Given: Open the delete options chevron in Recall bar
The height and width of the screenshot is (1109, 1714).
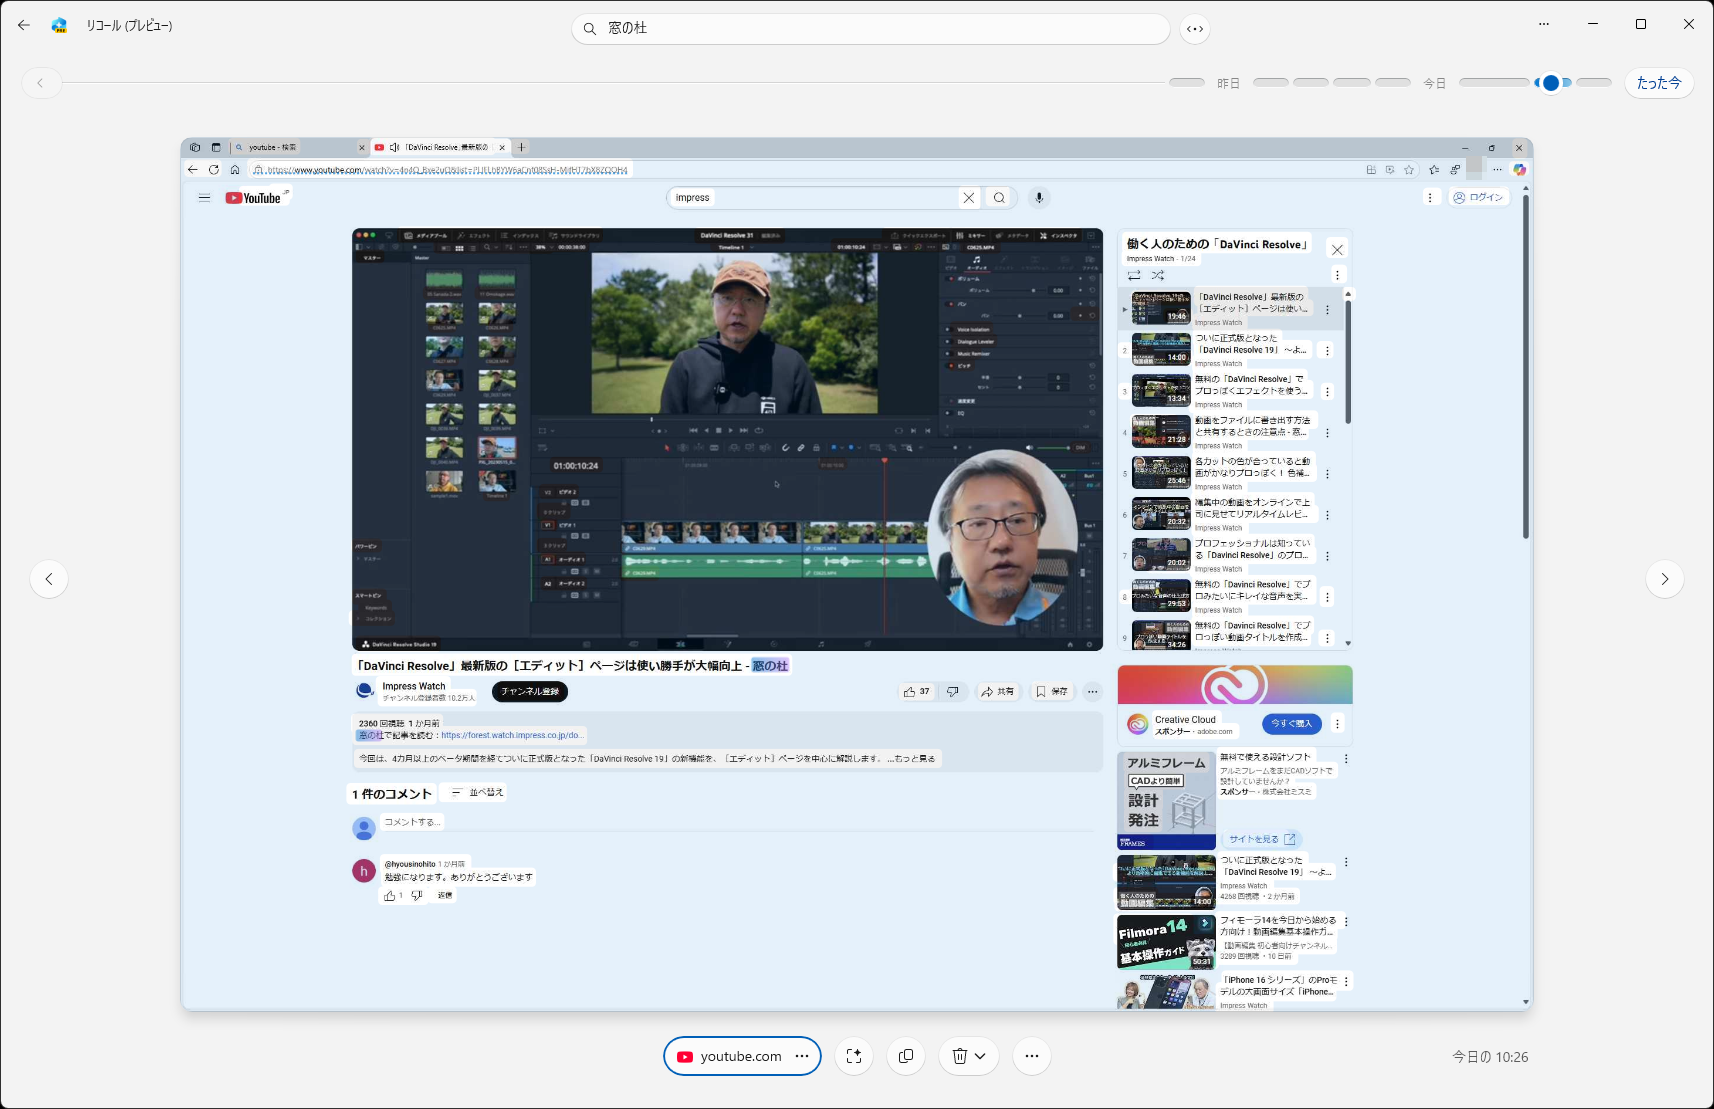Looking at the screenshot, I should pyautogui.click(x=981, y=1055).
